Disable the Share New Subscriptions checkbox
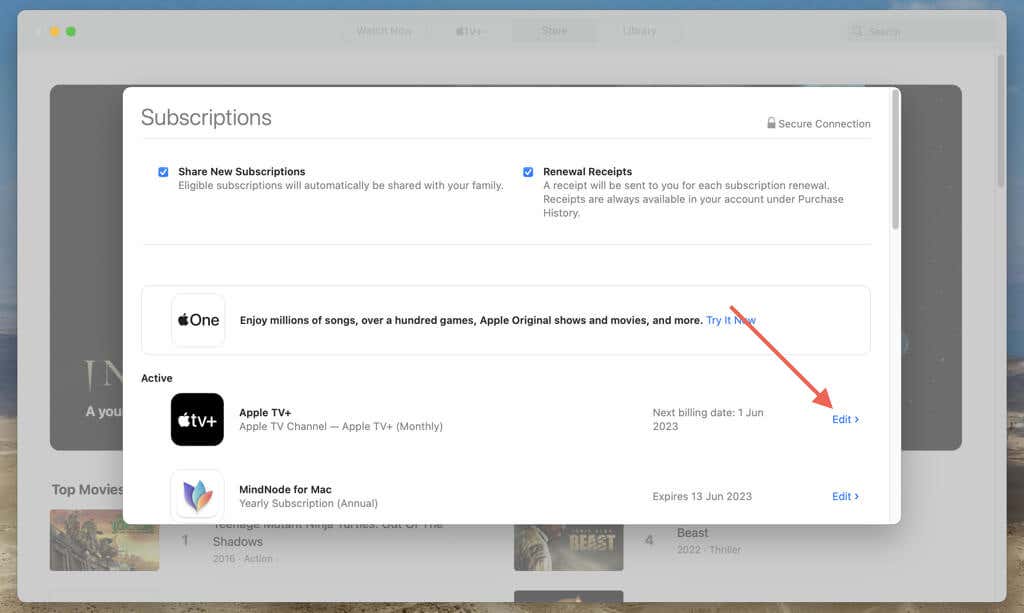The height and width of the screenshot is (613, 1024). coord(163,171)
